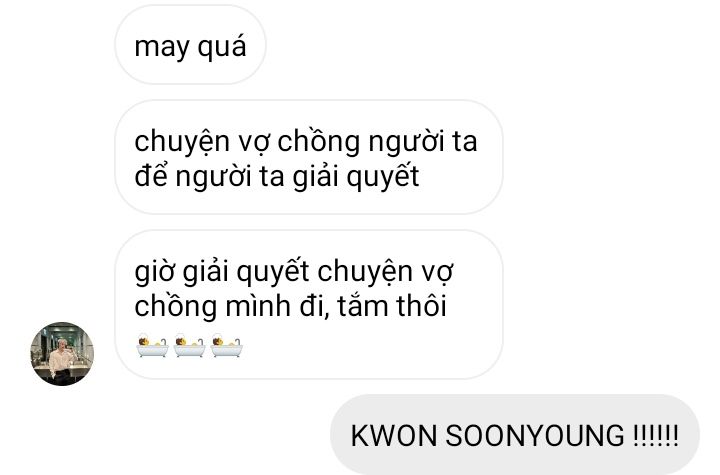Screen dimensions: 720x475
Task: Click the line "chồng mình đi, tắm thôi"
Action: 290,306
